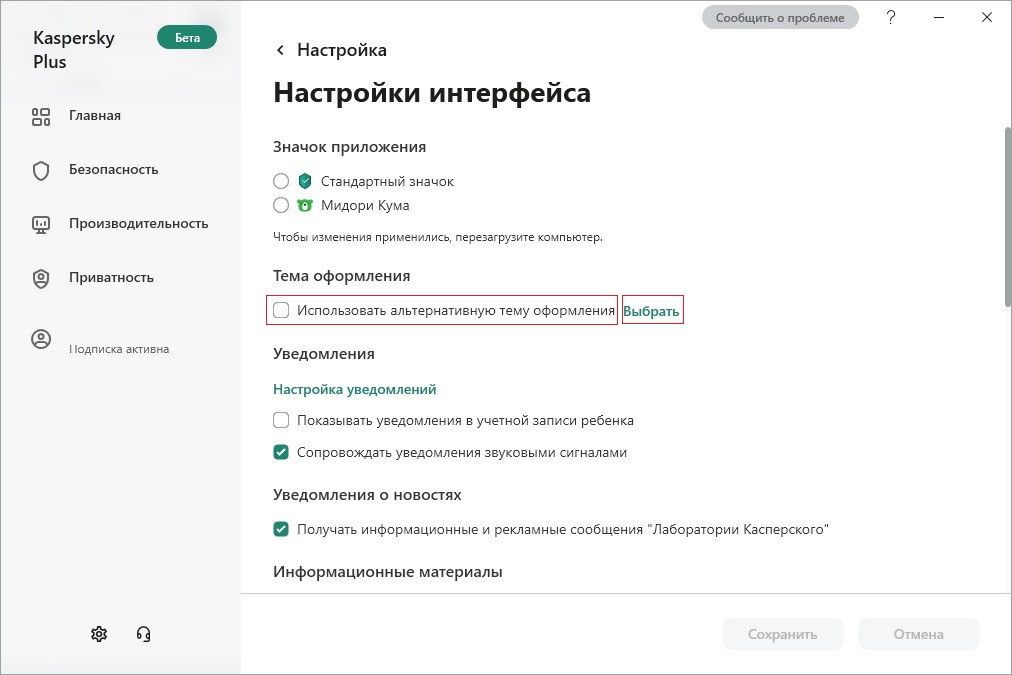1012x675 pixels.
Task: Click the Значок приложения section heading
Action: pyautogui.click(x=349, y=147)
